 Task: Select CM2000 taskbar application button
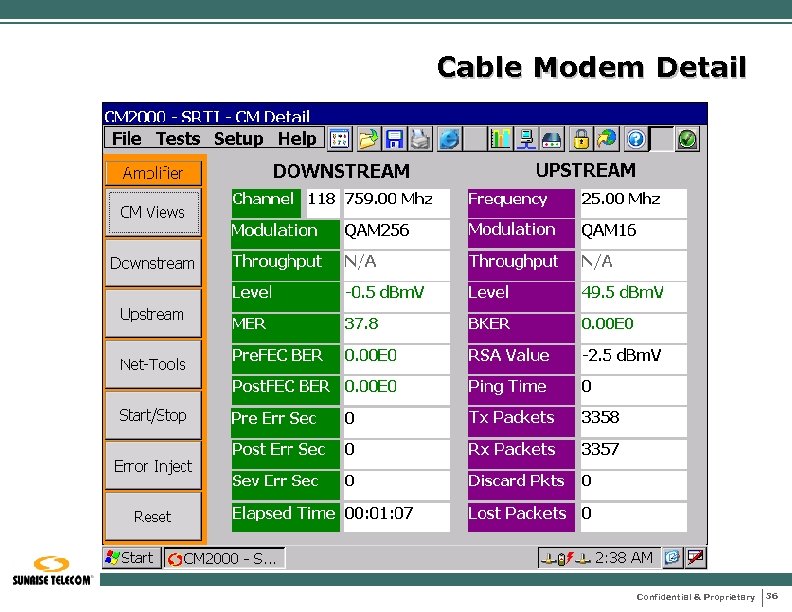click(224, 558)
